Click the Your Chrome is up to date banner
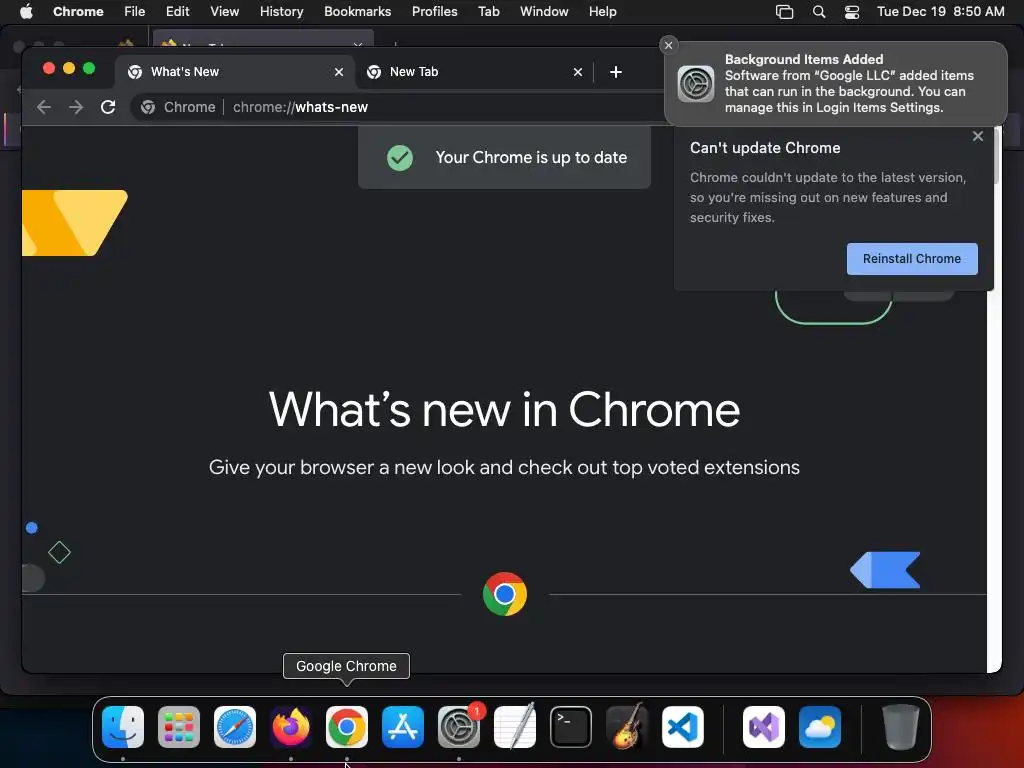Viewport: 1024px width, 768px height. coord(504,157)
